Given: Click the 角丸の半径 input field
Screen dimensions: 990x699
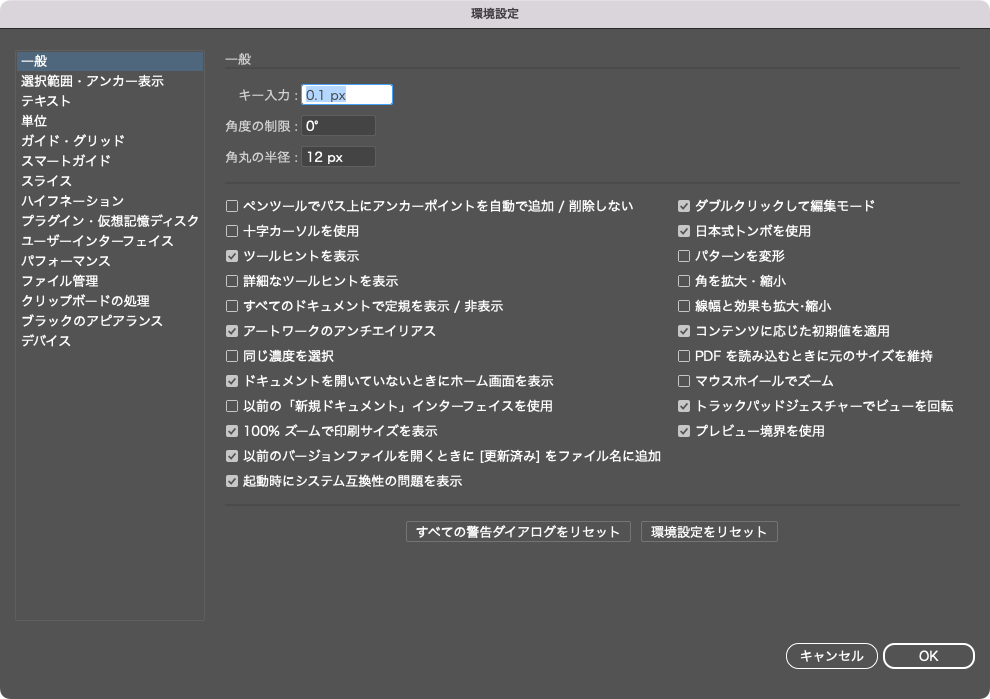Looking at the screenshot, I should tap(338, 157).
